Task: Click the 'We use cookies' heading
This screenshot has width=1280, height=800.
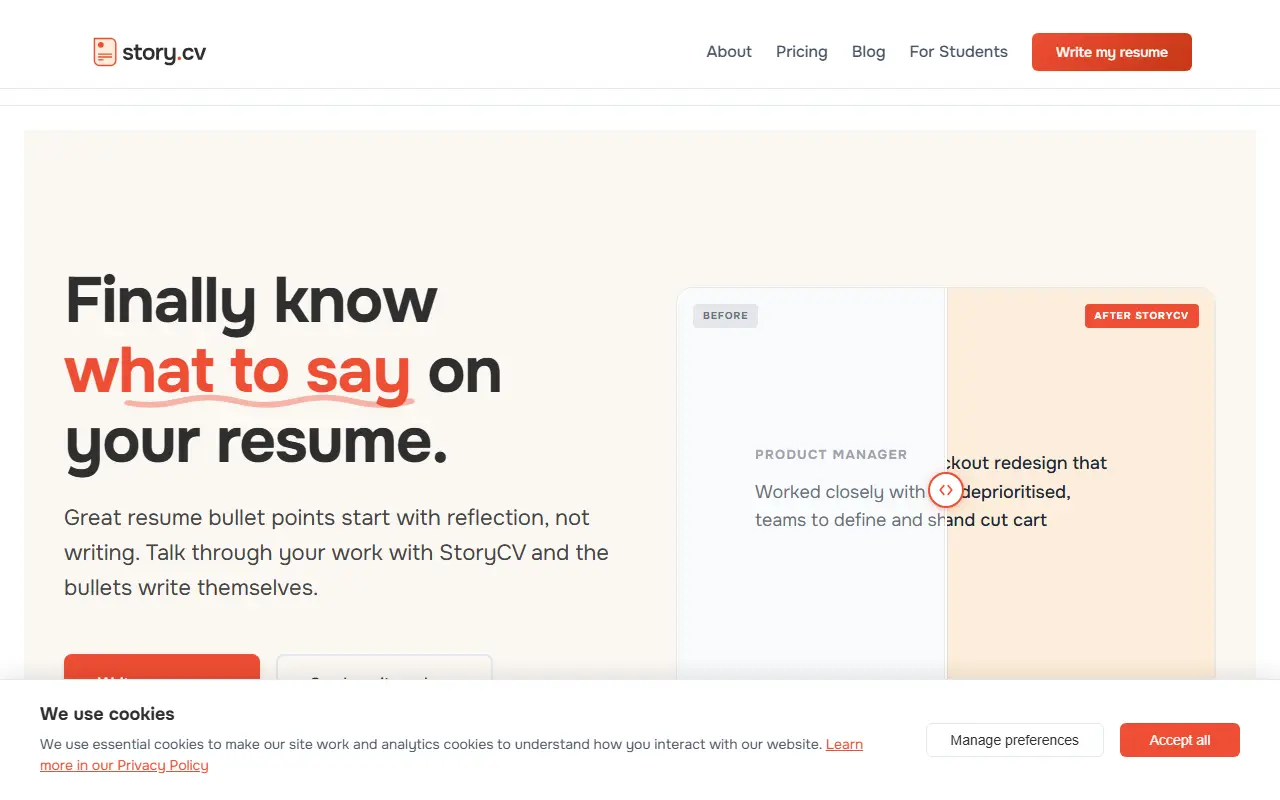Action: click(x=107, y=714)
